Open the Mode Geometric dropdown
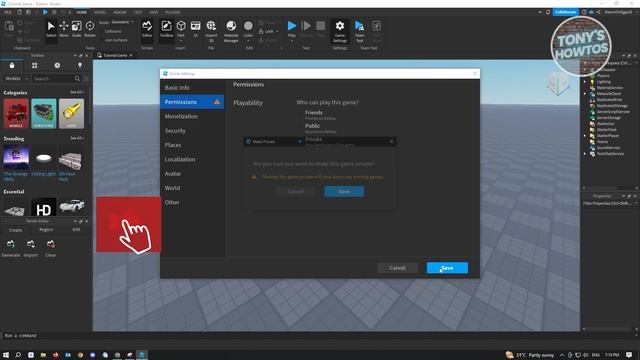 pos(122,22)
